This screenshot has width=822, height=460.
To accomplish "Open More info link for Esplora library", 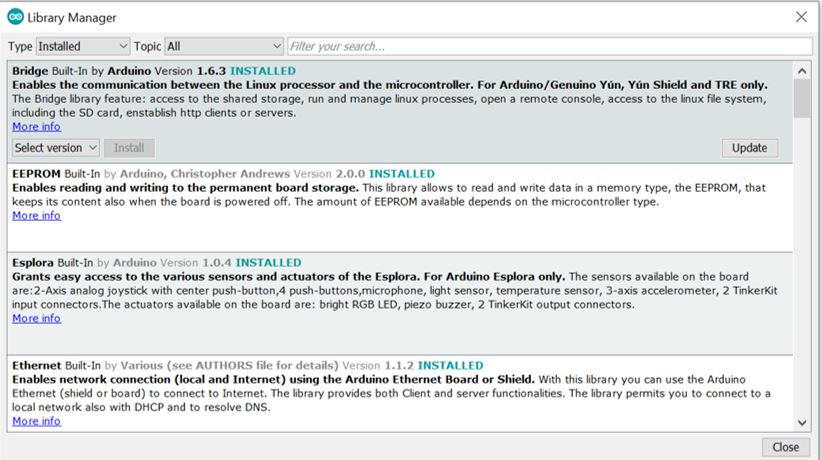I will pyautogui.click(x=36, y=318).
